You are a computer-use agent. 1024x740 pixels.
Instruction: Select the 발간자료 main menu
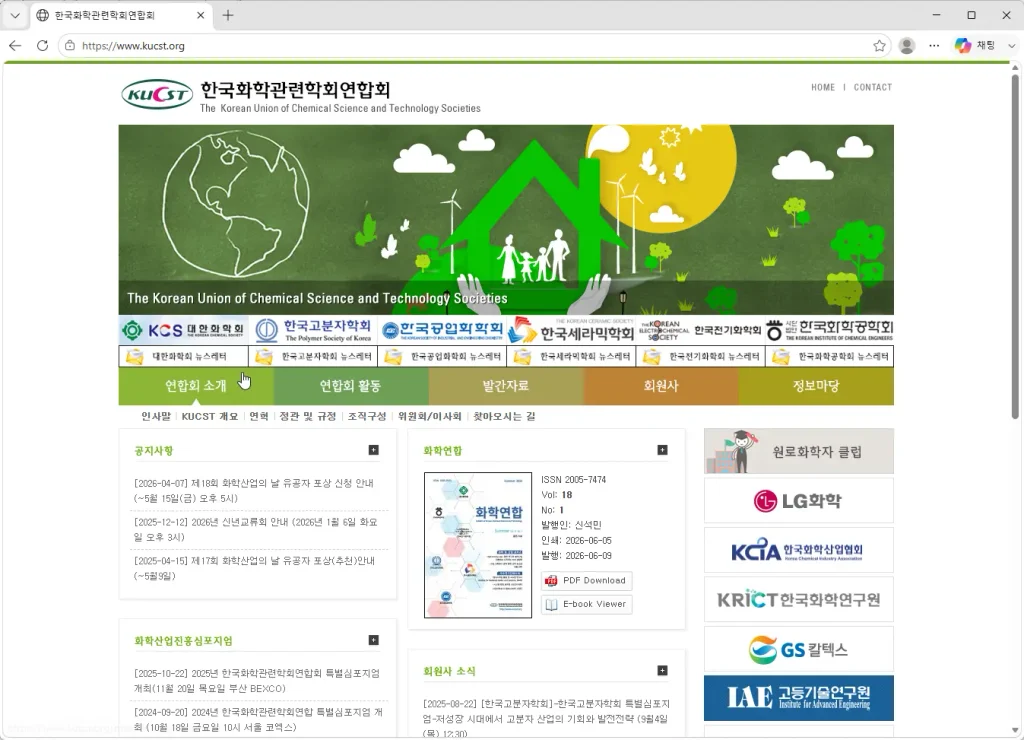[x=505, y=386]
